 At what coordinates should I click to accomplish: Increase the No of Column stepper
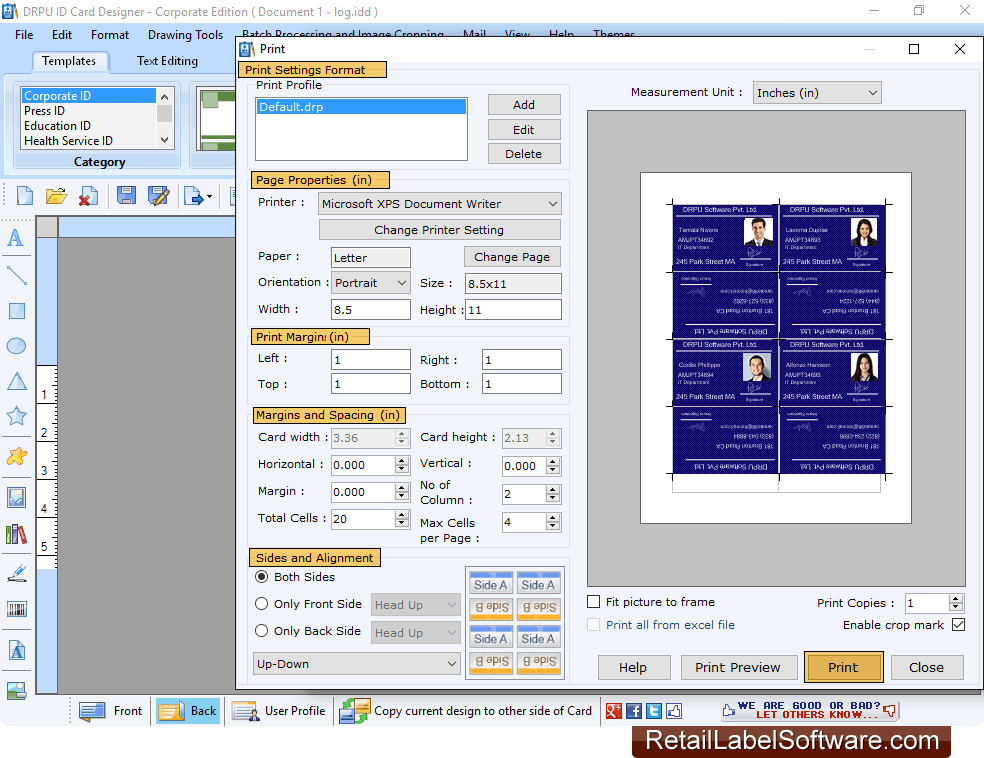coord(550,488)
